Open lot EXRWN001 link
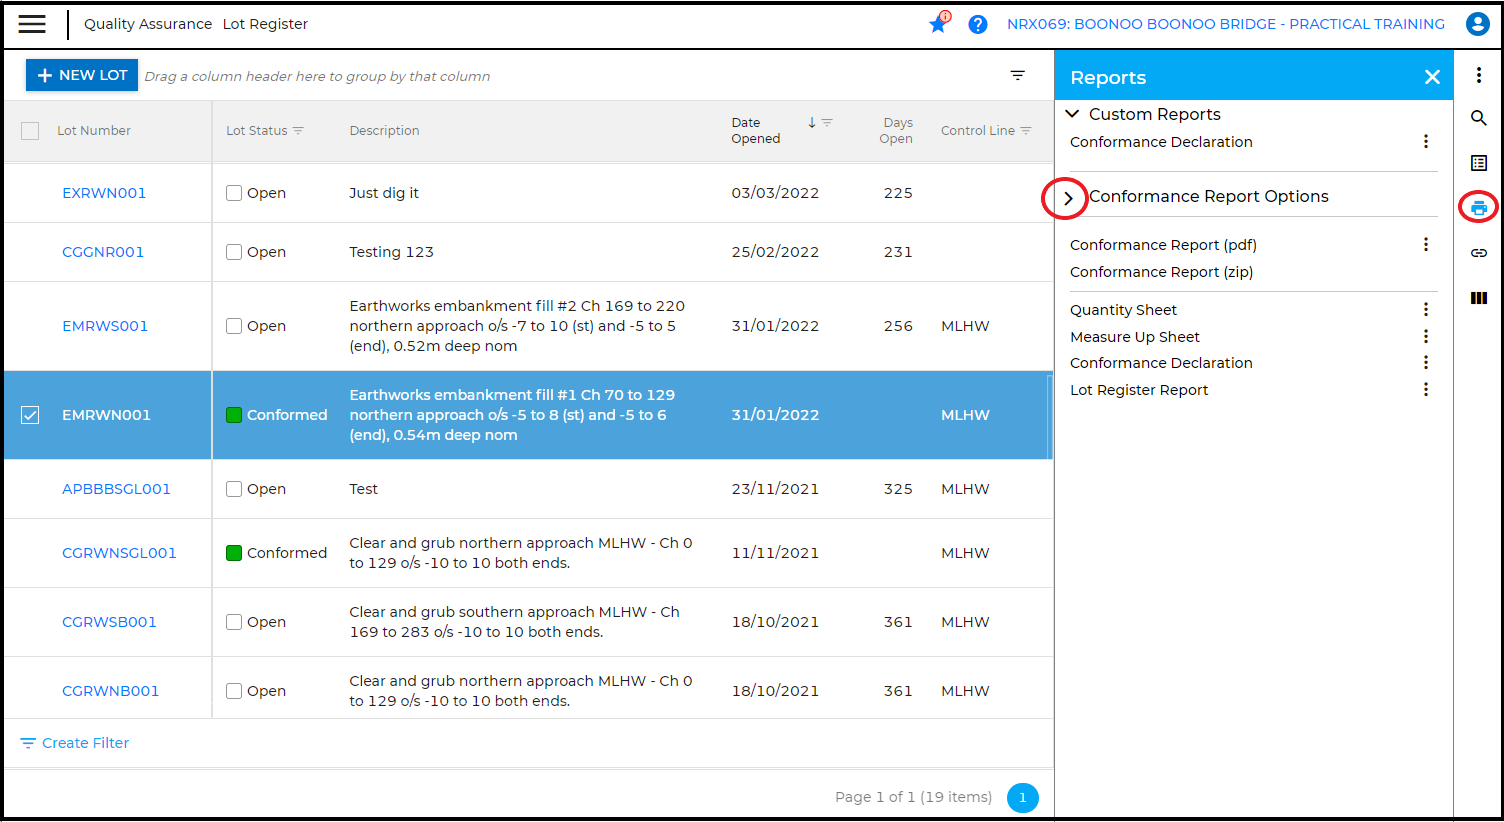Viewport: 1504px width, 822px height. (x=104, y=193)
